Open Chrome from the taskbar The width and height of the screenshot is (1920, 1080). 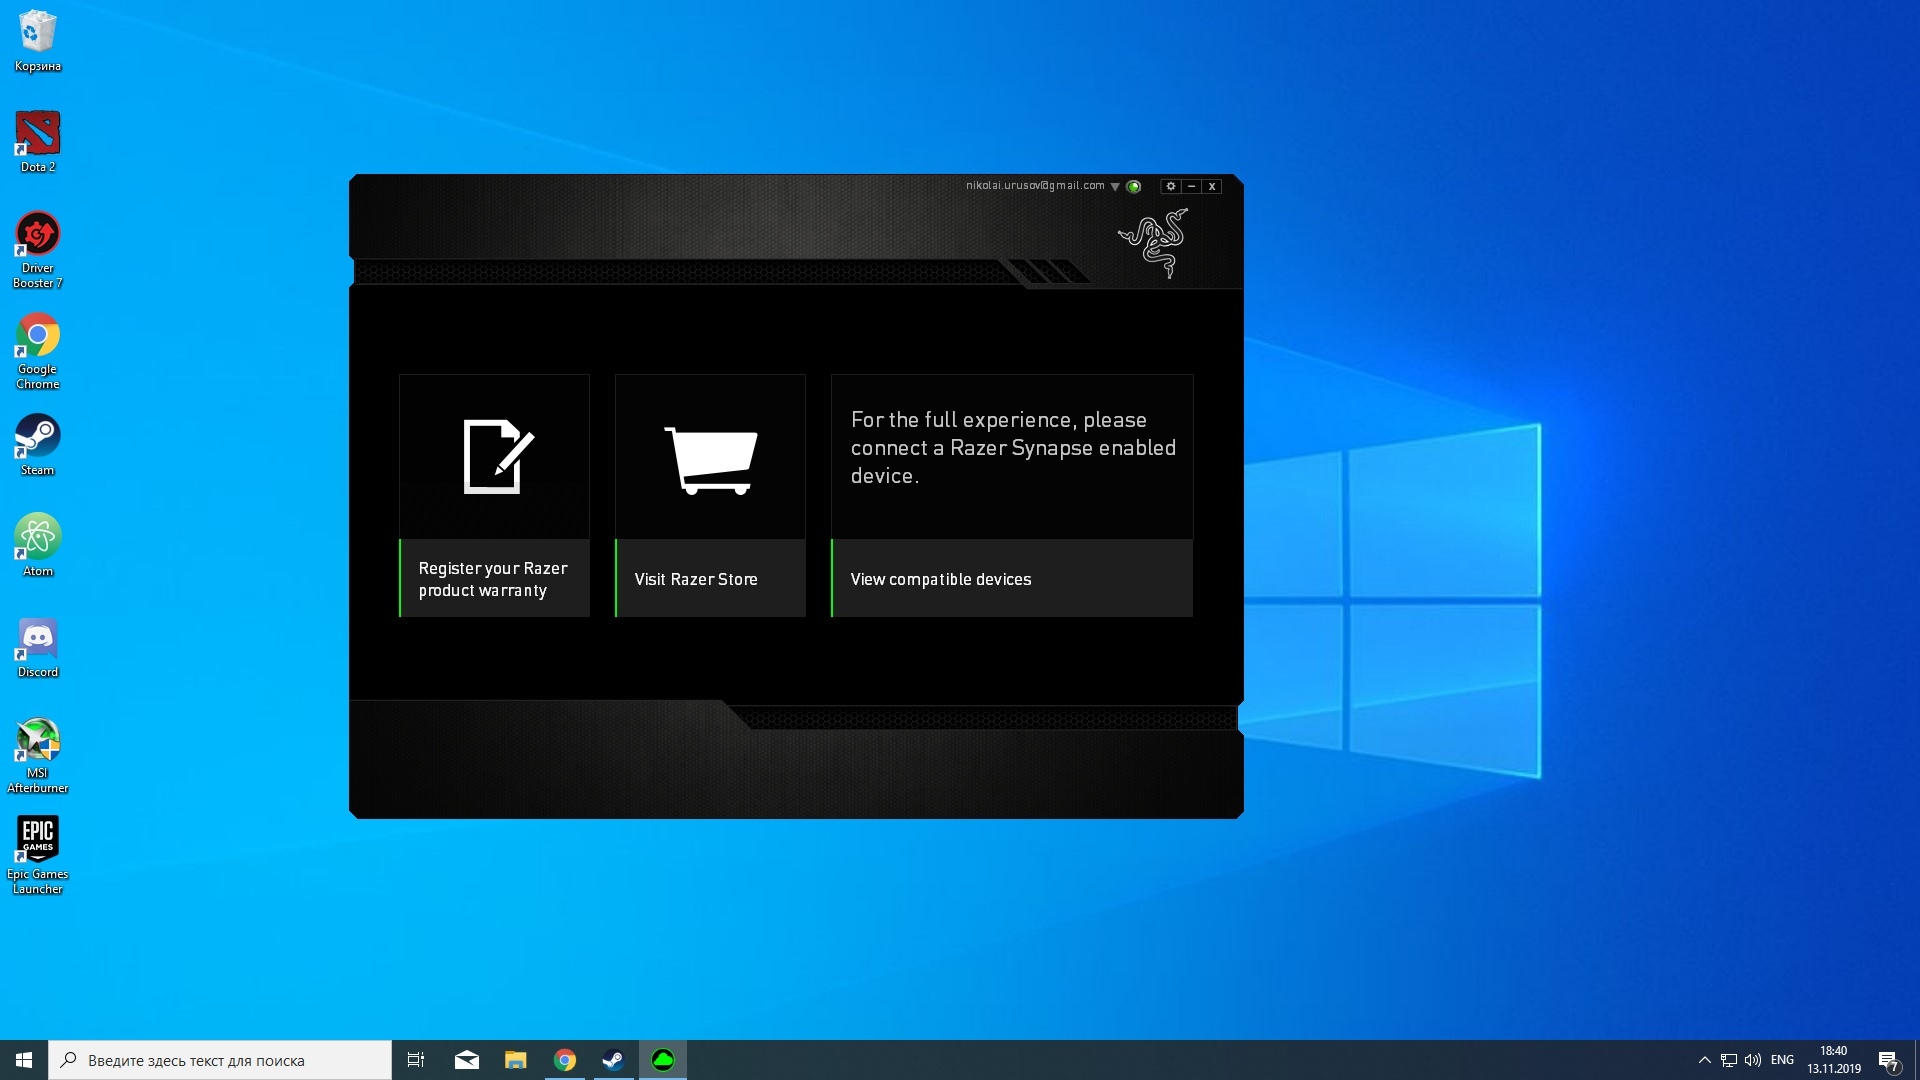pyautogui.click(x=565, y=1060)
